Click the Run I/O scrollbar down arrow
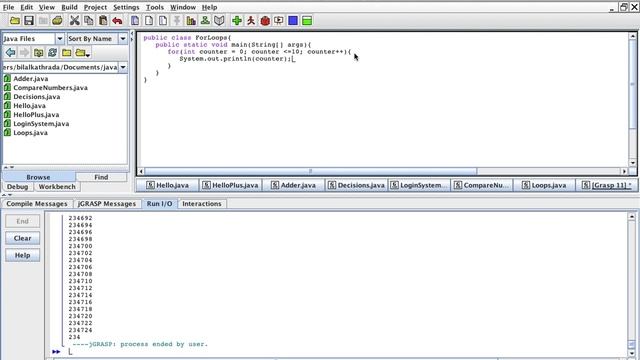The image size is (640, 360). pos(632,353)
